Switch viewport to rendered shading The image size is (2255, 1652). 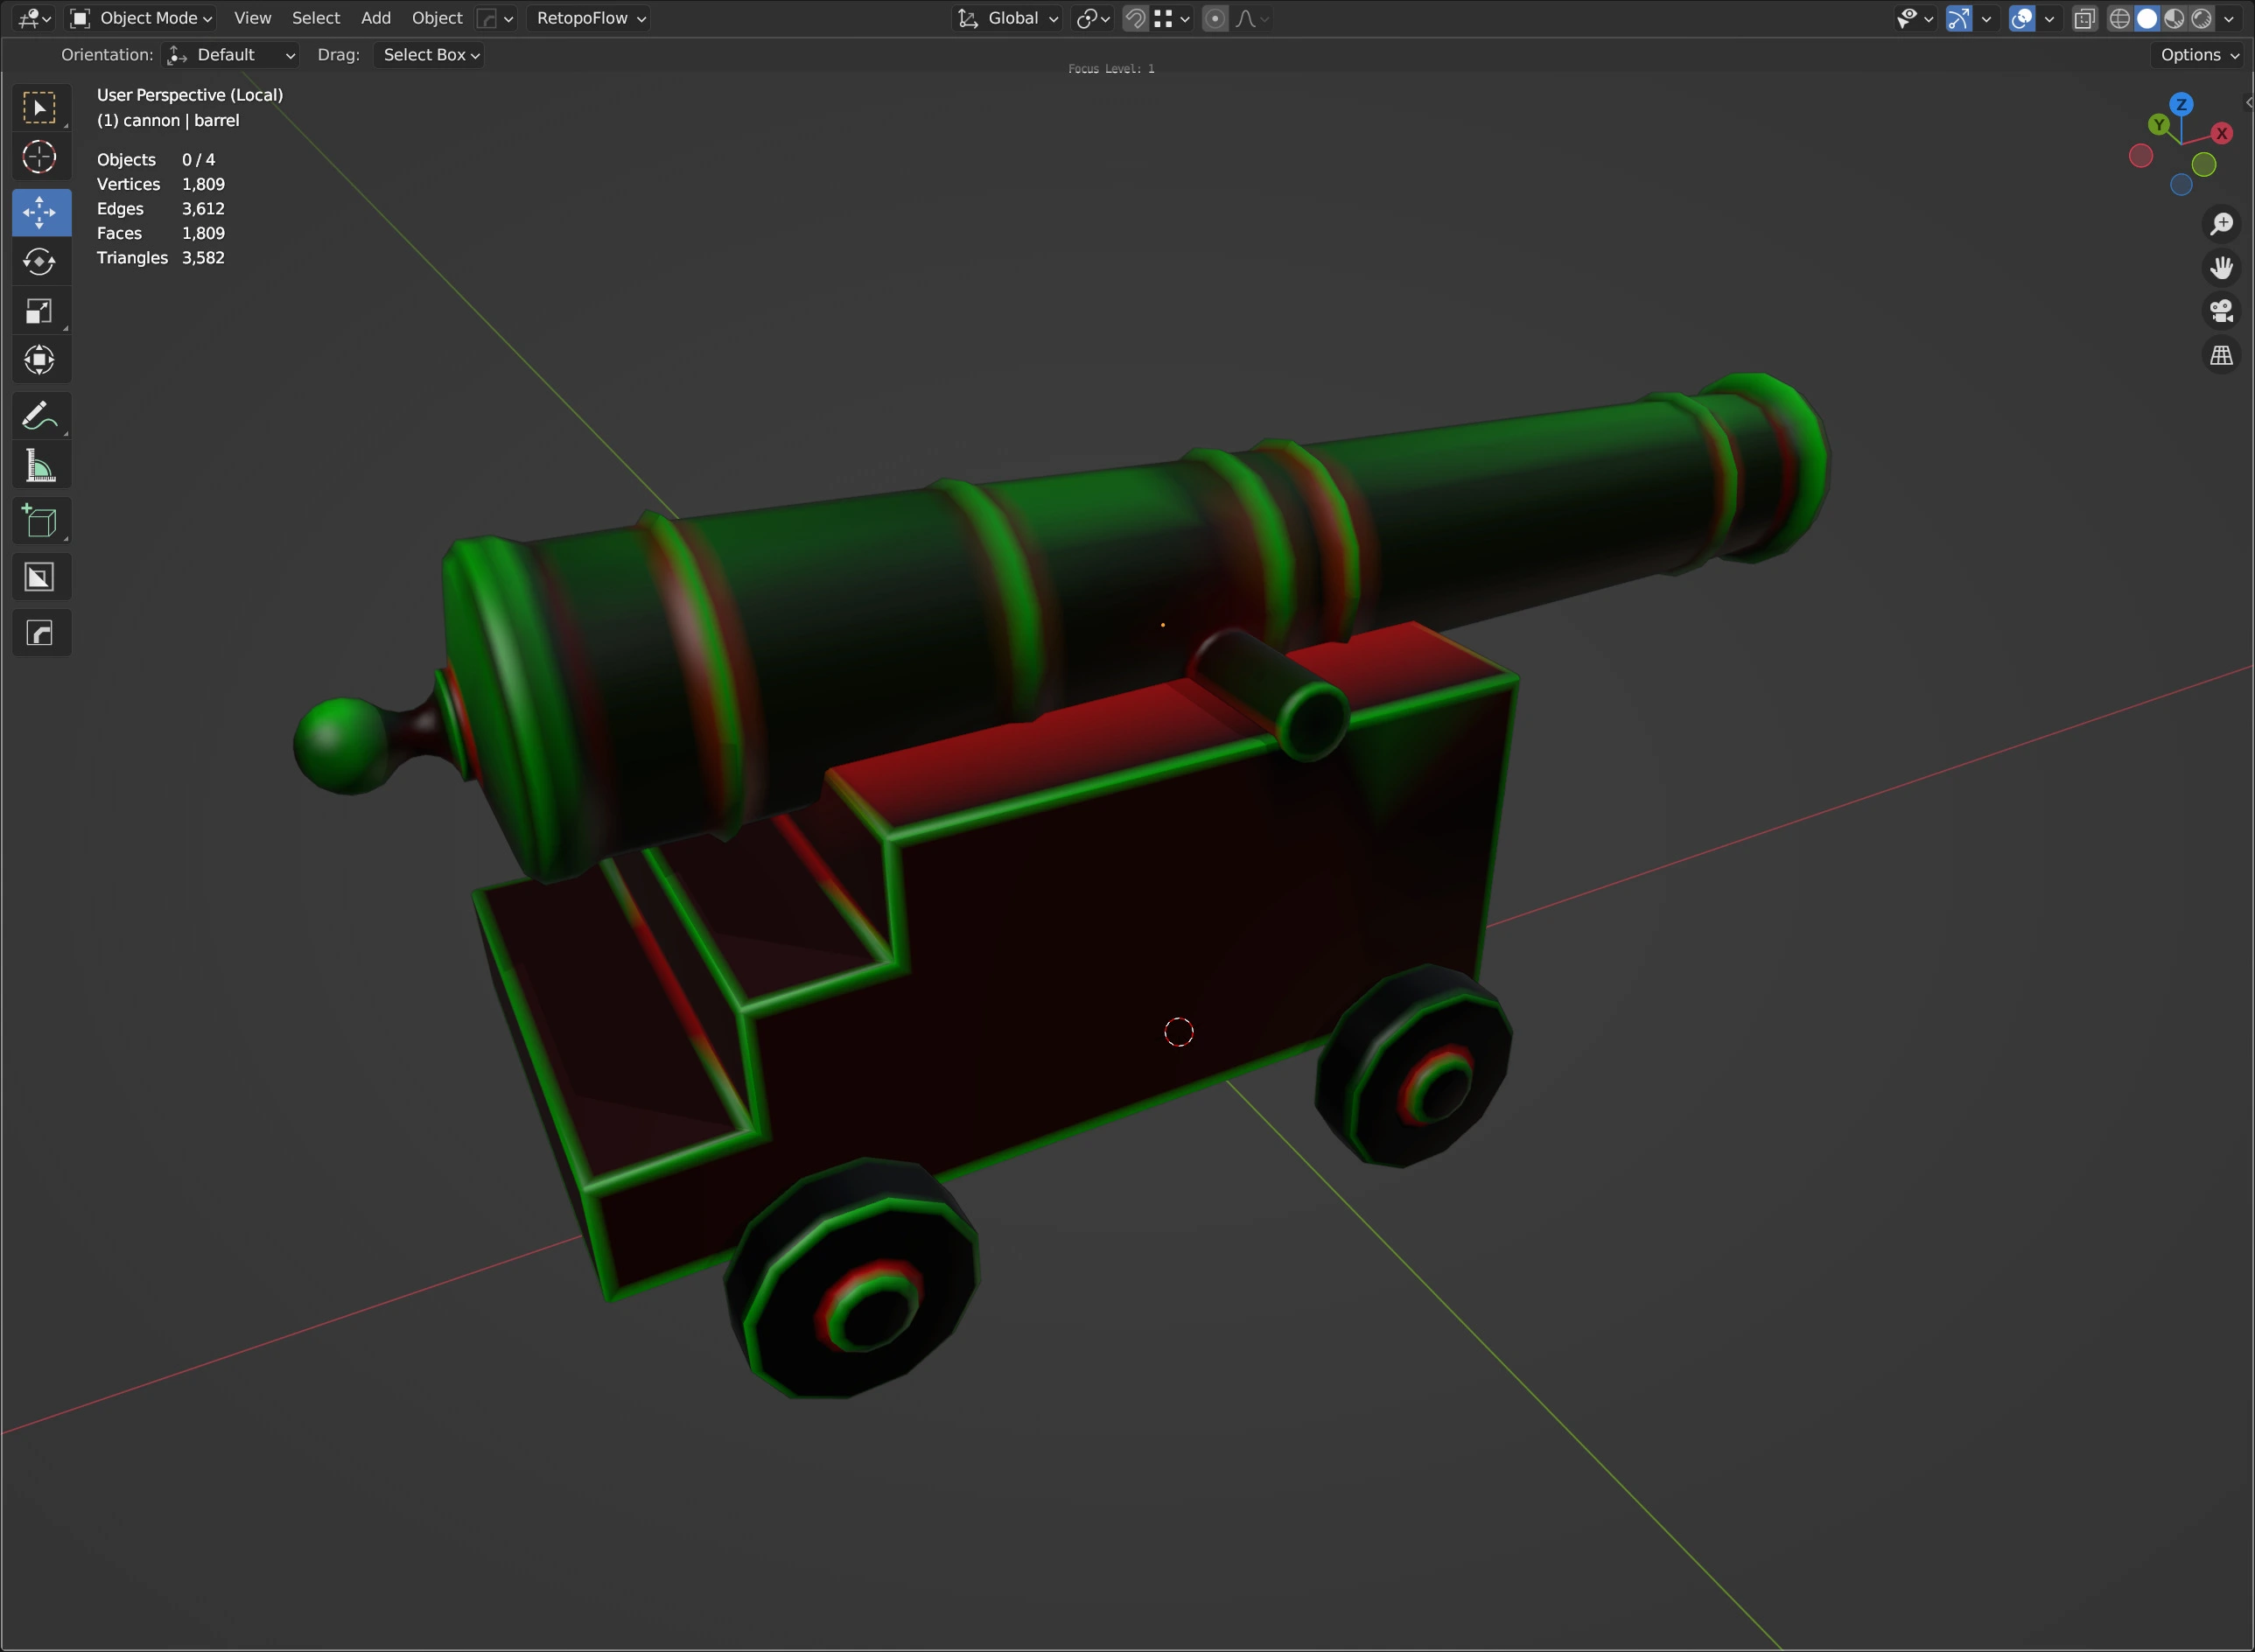[2203, 18]
